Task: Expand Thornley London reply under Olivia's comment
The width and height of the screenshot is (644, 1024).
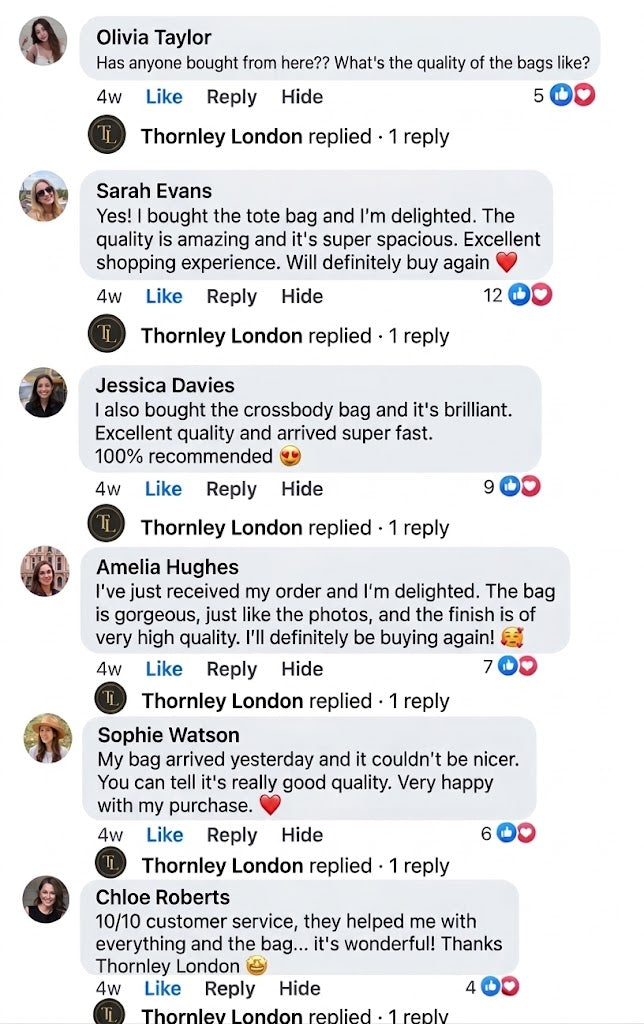Action: click(x=295, y=136)
